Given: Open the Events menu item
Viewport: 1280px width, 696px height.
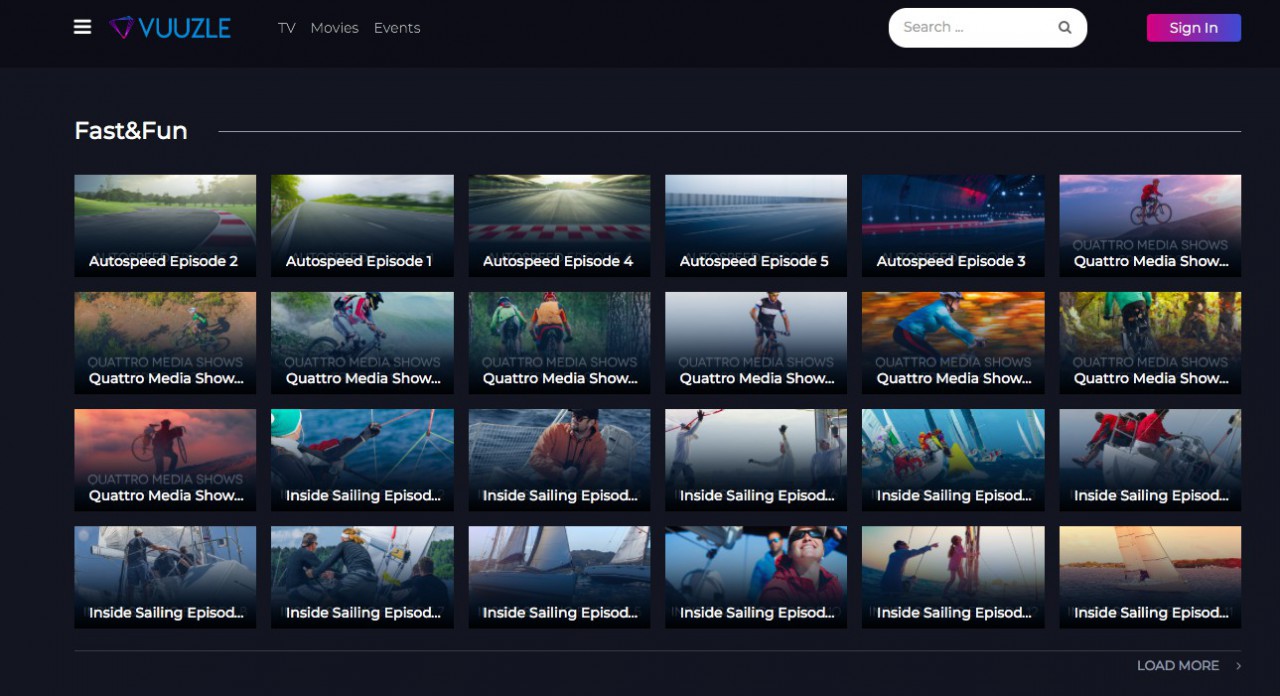Looking at the screenshot, I should [x=397, y=28].
